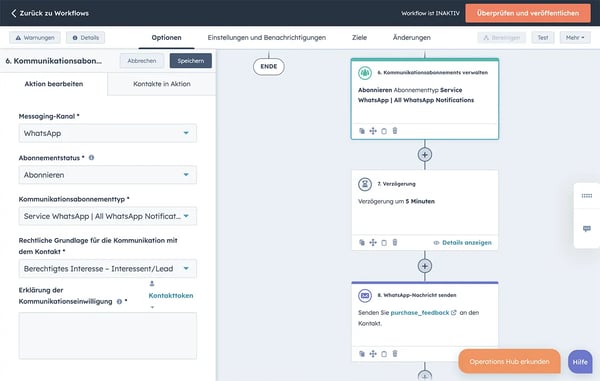Open Kommunikationsabonnementtyp dropdown
Screen dimensions: 600x381
(108, 216)
